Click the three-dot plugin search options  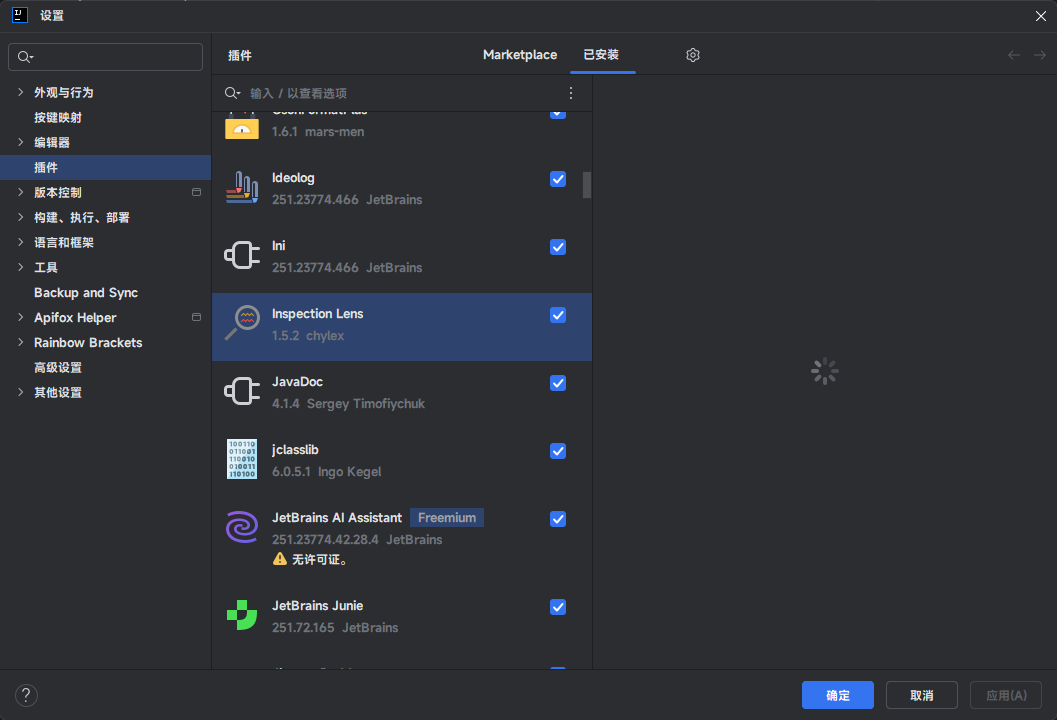tap(571, 93)
